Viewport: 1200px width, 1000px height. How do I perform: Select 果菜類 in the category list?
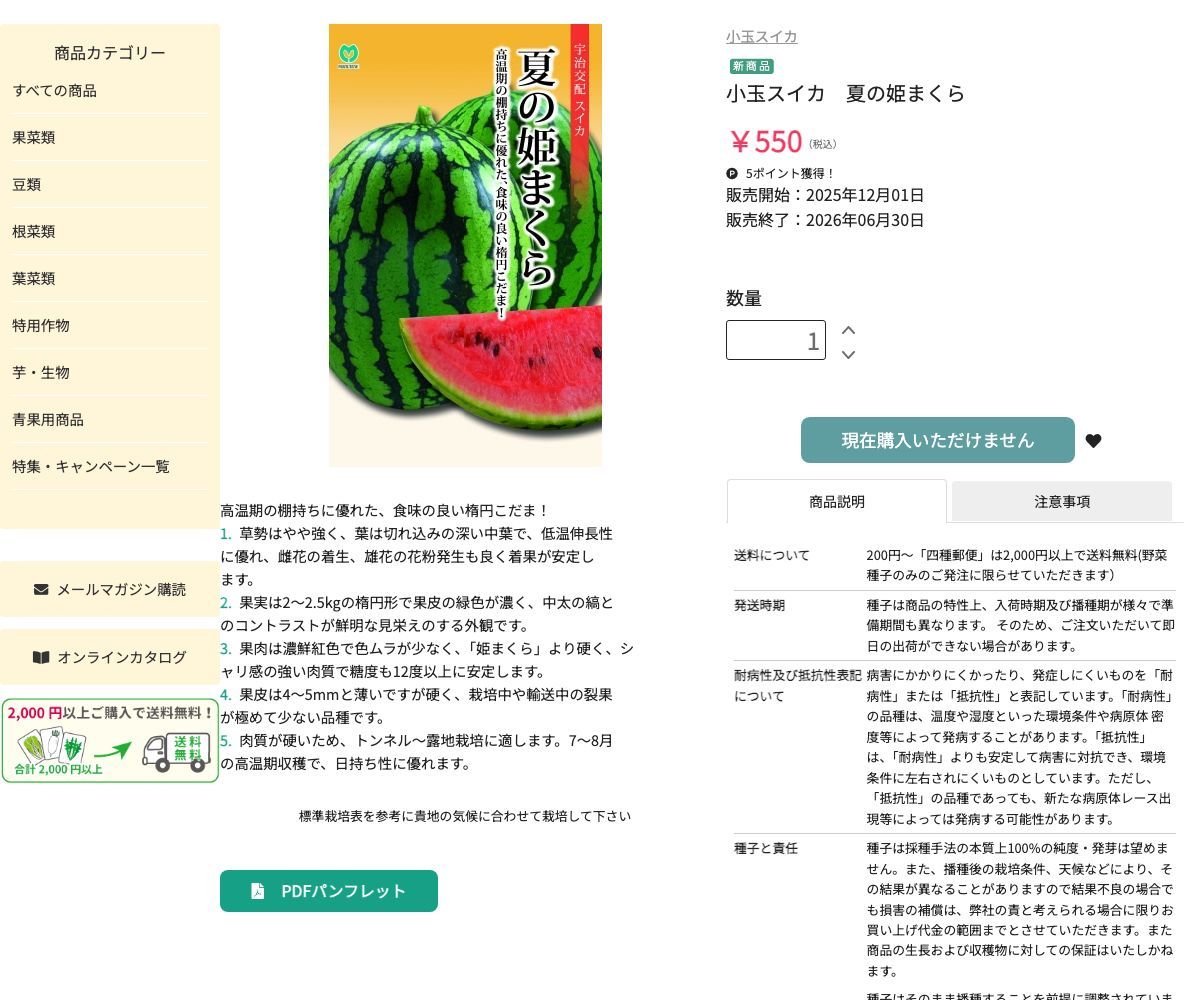coord(34,138)
